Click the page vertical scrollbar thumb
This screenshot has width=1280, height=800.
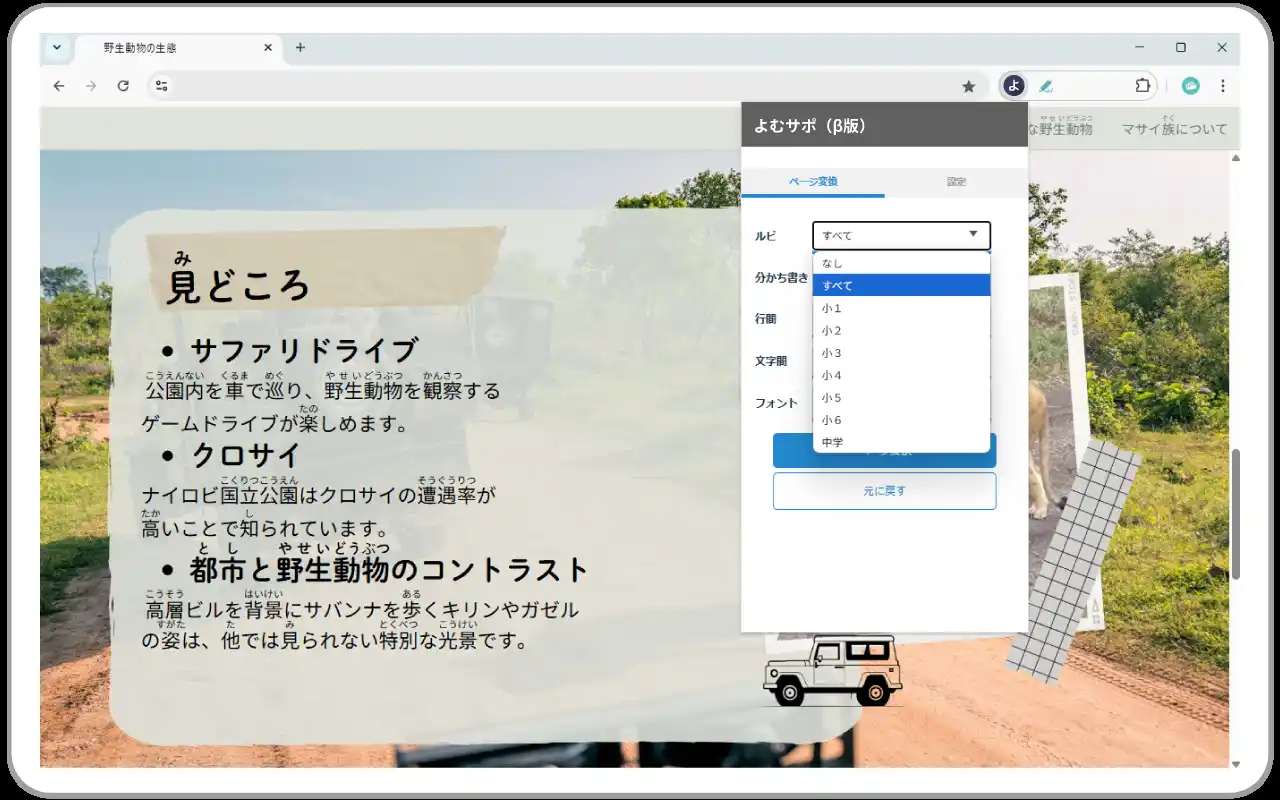pyautogui.click(x=1234, y=515)
